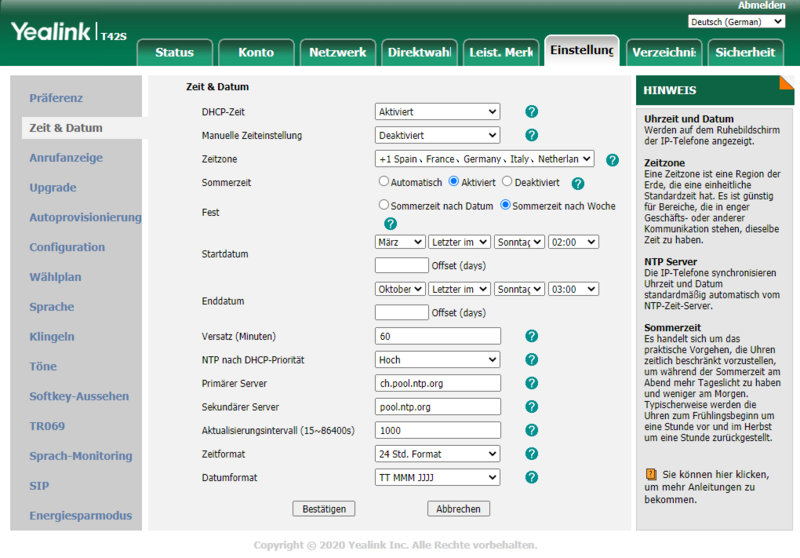The width and height of the screenshot is (800, 558).
Task: Open Energiesparmodus in the sidebar
Action: point(81,516)
